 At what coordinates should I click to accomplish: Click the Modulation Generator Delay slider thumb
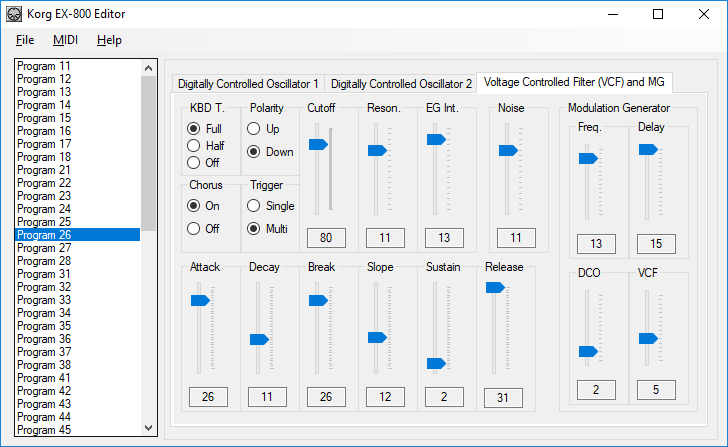(x=648, y=149)
